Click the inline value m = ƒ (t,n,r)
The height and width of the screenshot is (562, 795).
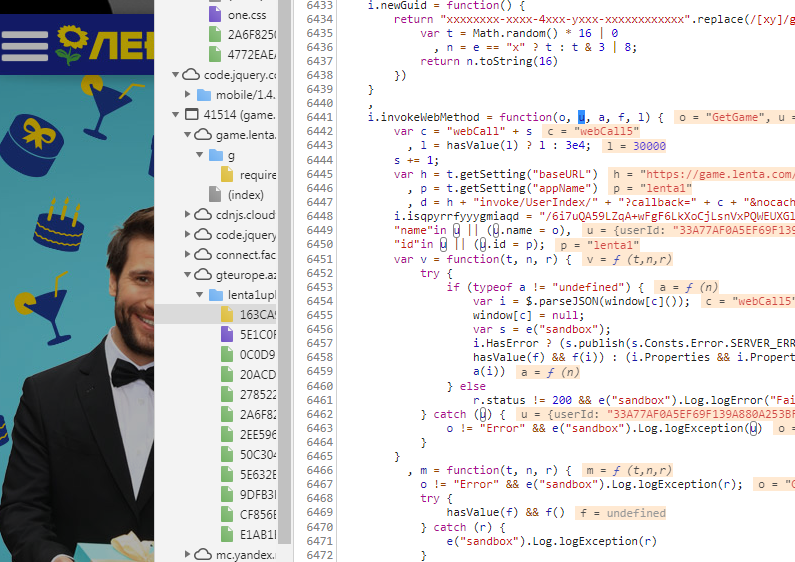[x=629, y=470]
